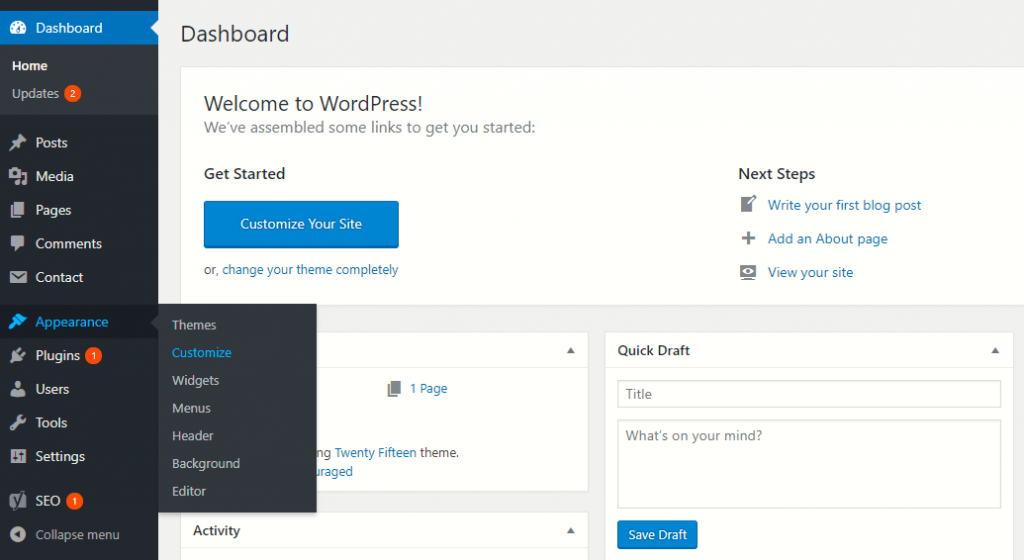Open Widgets from Appearance submenu
This screenshot has width=1024, height=560.
(x=195, y=381)
